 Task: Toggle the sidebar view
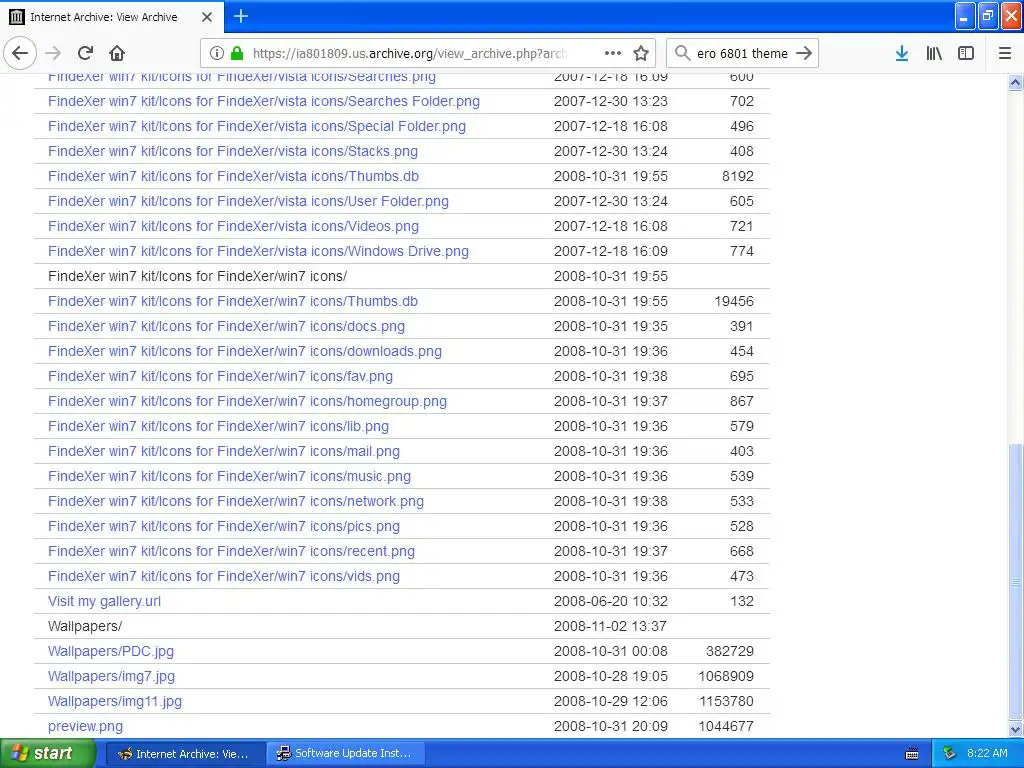(x=966, y=54)
